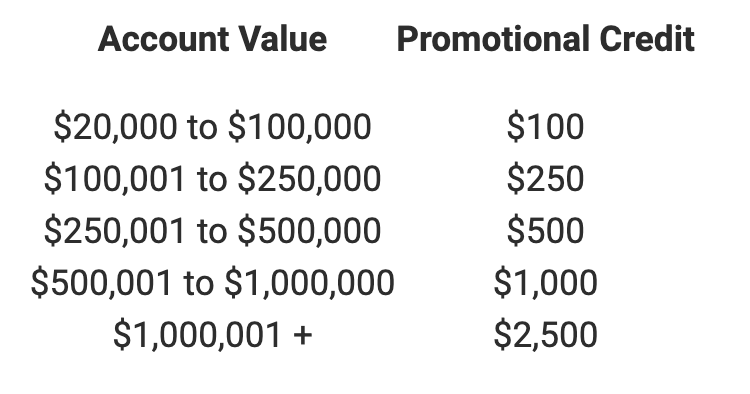Click the $250,000 upper limit in second row
The height and width of the screenshot is (394, 750).
(x=309, y=179)
